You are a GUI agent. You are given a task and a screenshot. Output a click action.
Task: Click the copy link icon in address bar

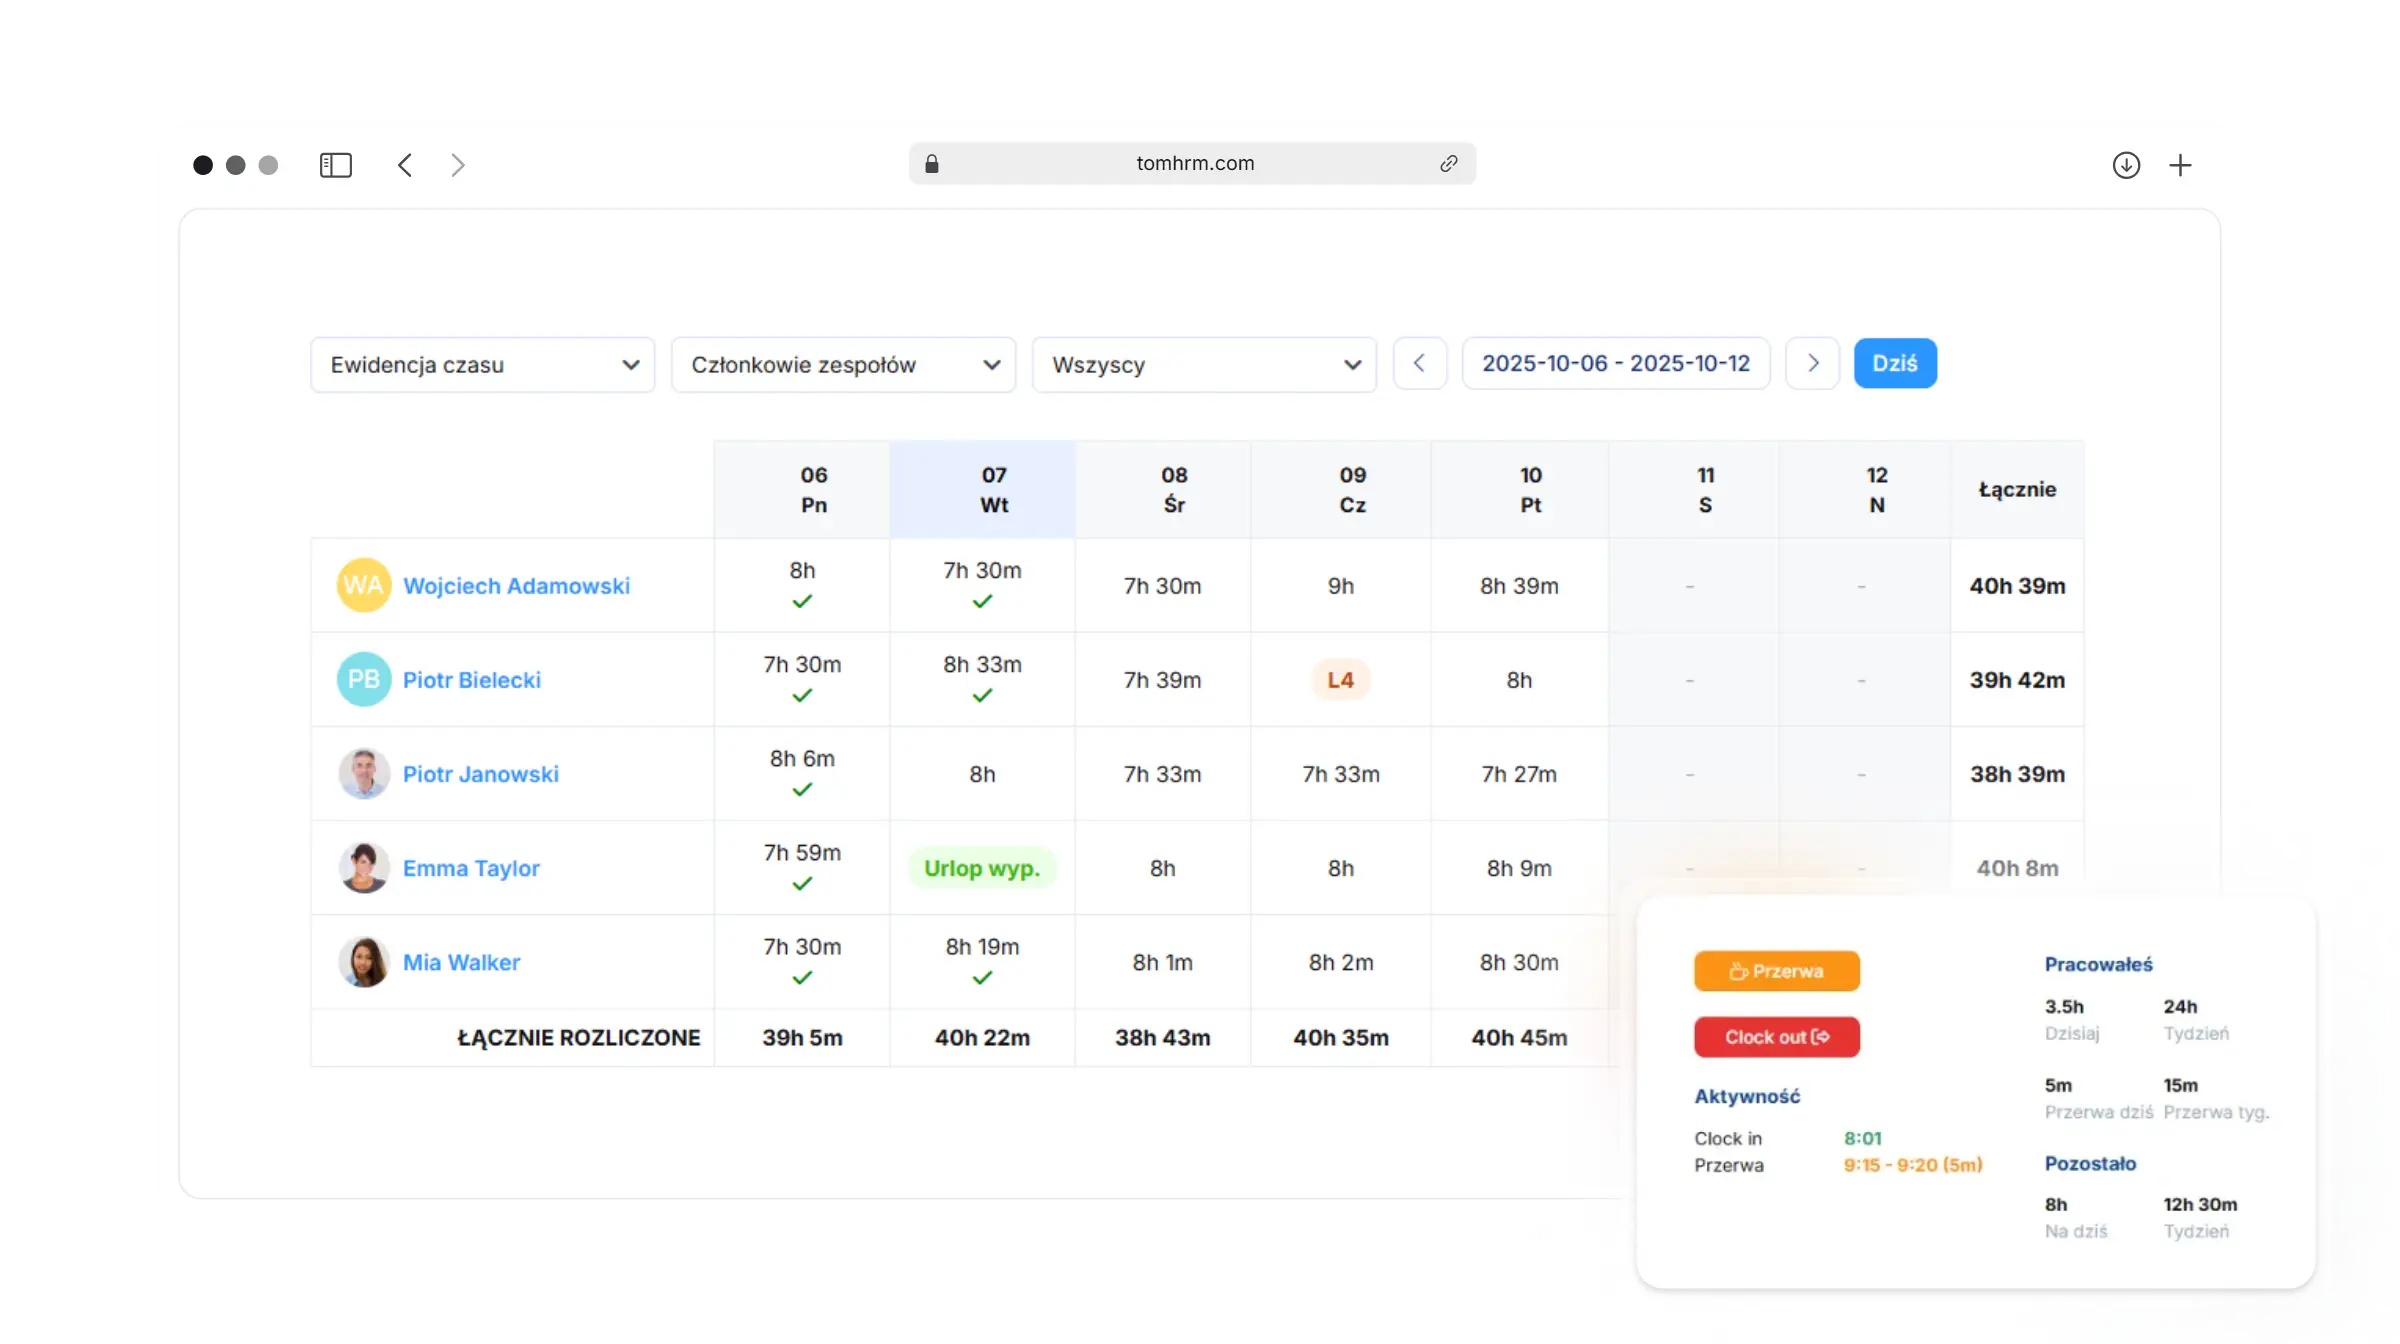tap(1448, 163)
